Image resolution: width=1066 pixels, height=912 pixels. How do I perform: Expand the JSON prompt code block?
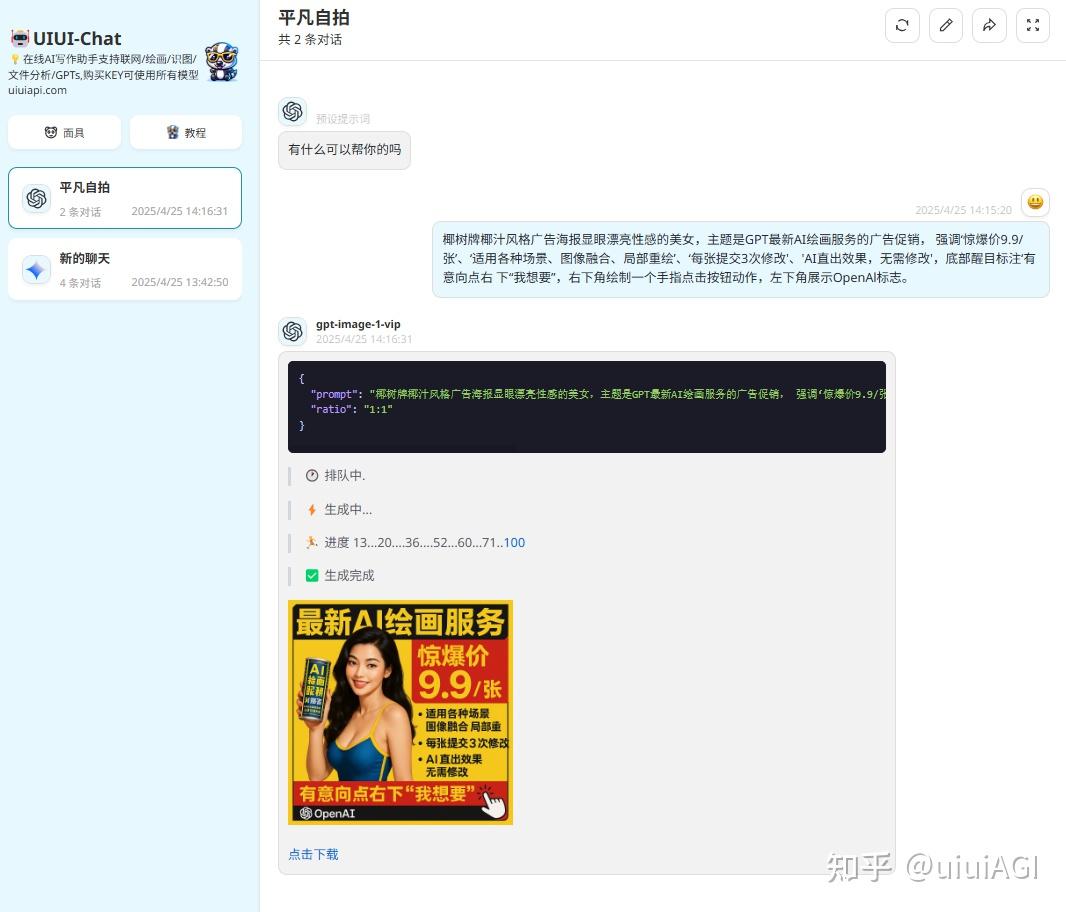(x=587, y=406)
